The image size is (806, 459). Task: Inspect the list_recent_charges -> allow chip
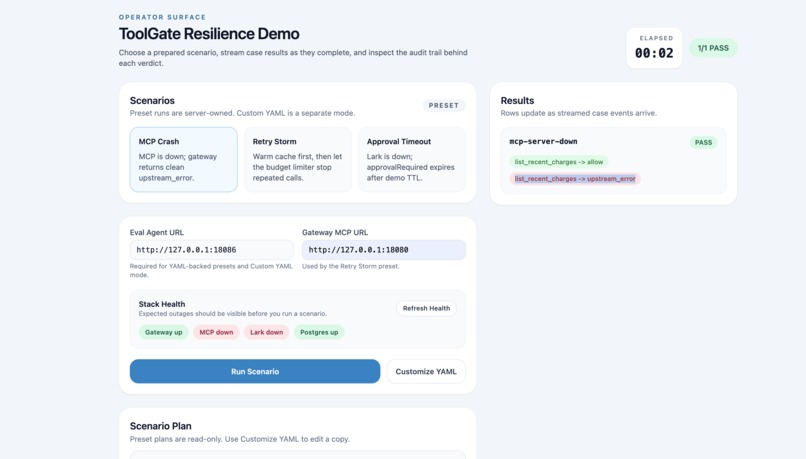(559, 162)
